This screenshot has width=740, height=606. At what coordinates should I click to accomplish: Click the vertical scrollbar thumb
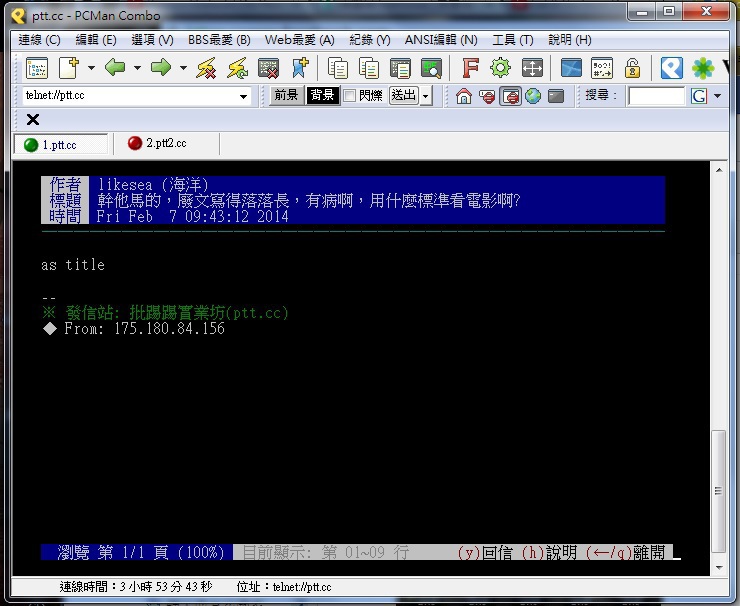tap(718, 491)
